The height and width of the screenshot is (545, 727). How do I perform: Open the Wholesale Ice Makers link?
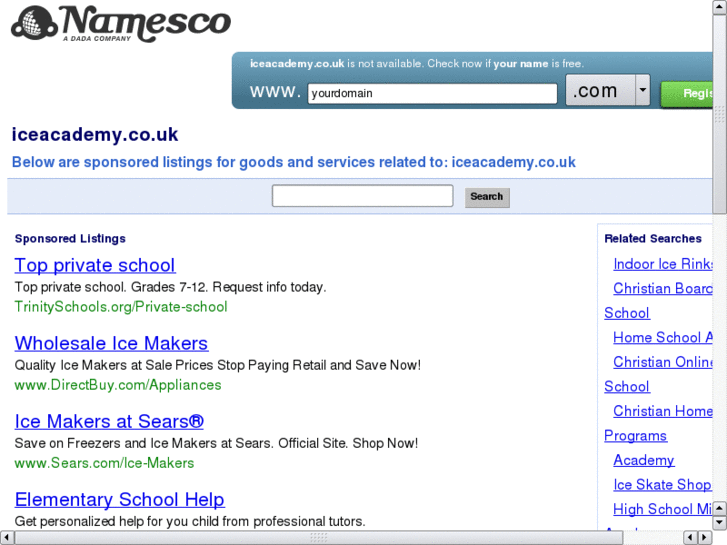[x=111, y=343]
